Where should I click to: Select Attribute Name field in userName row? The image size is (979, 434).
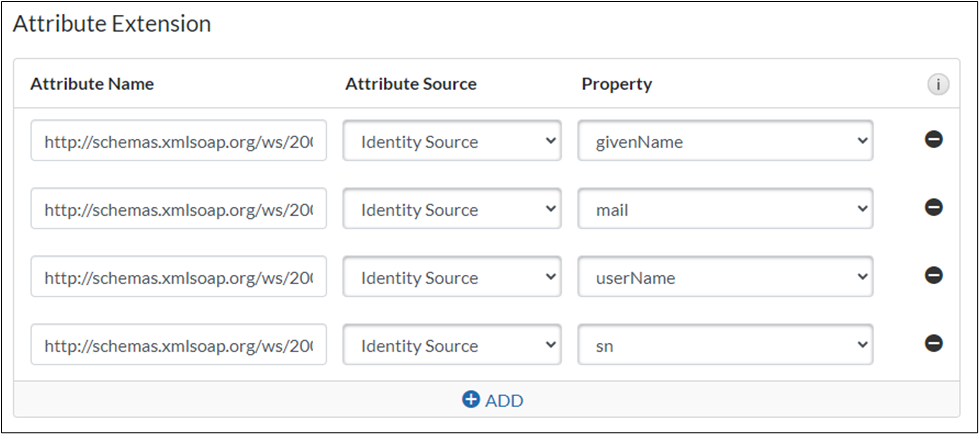tap(178, 278)
